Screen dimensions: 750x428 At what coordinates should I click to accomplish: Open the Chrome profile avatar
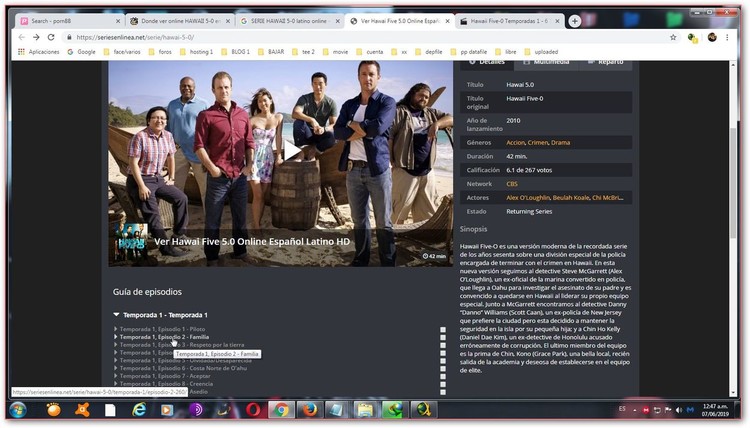pyautogui.click(x=712, y=37)
